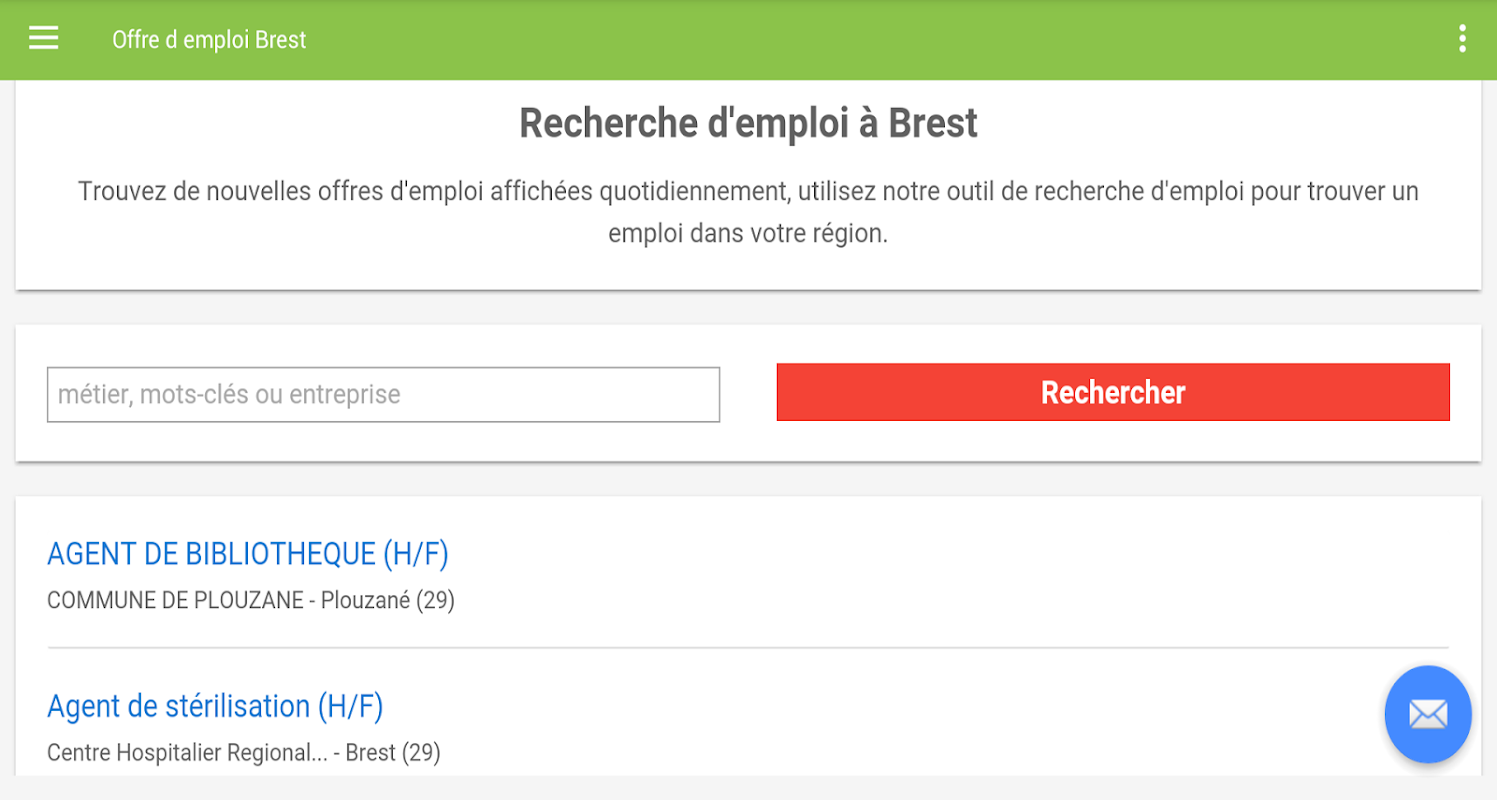This screenshot has height=800, width=1497.
Task: Open the three-dot overflow menu
Action: (x=1462, y=39)
